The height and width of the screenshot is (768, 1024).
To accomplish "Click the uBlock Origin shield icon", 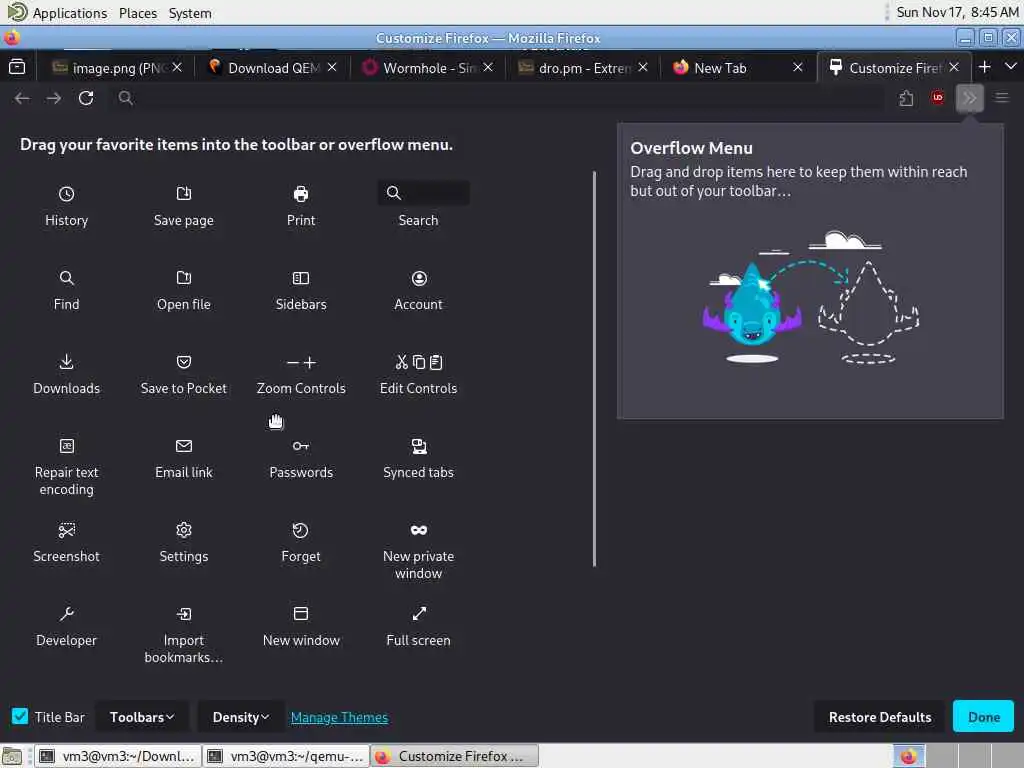I will [938, 98].
